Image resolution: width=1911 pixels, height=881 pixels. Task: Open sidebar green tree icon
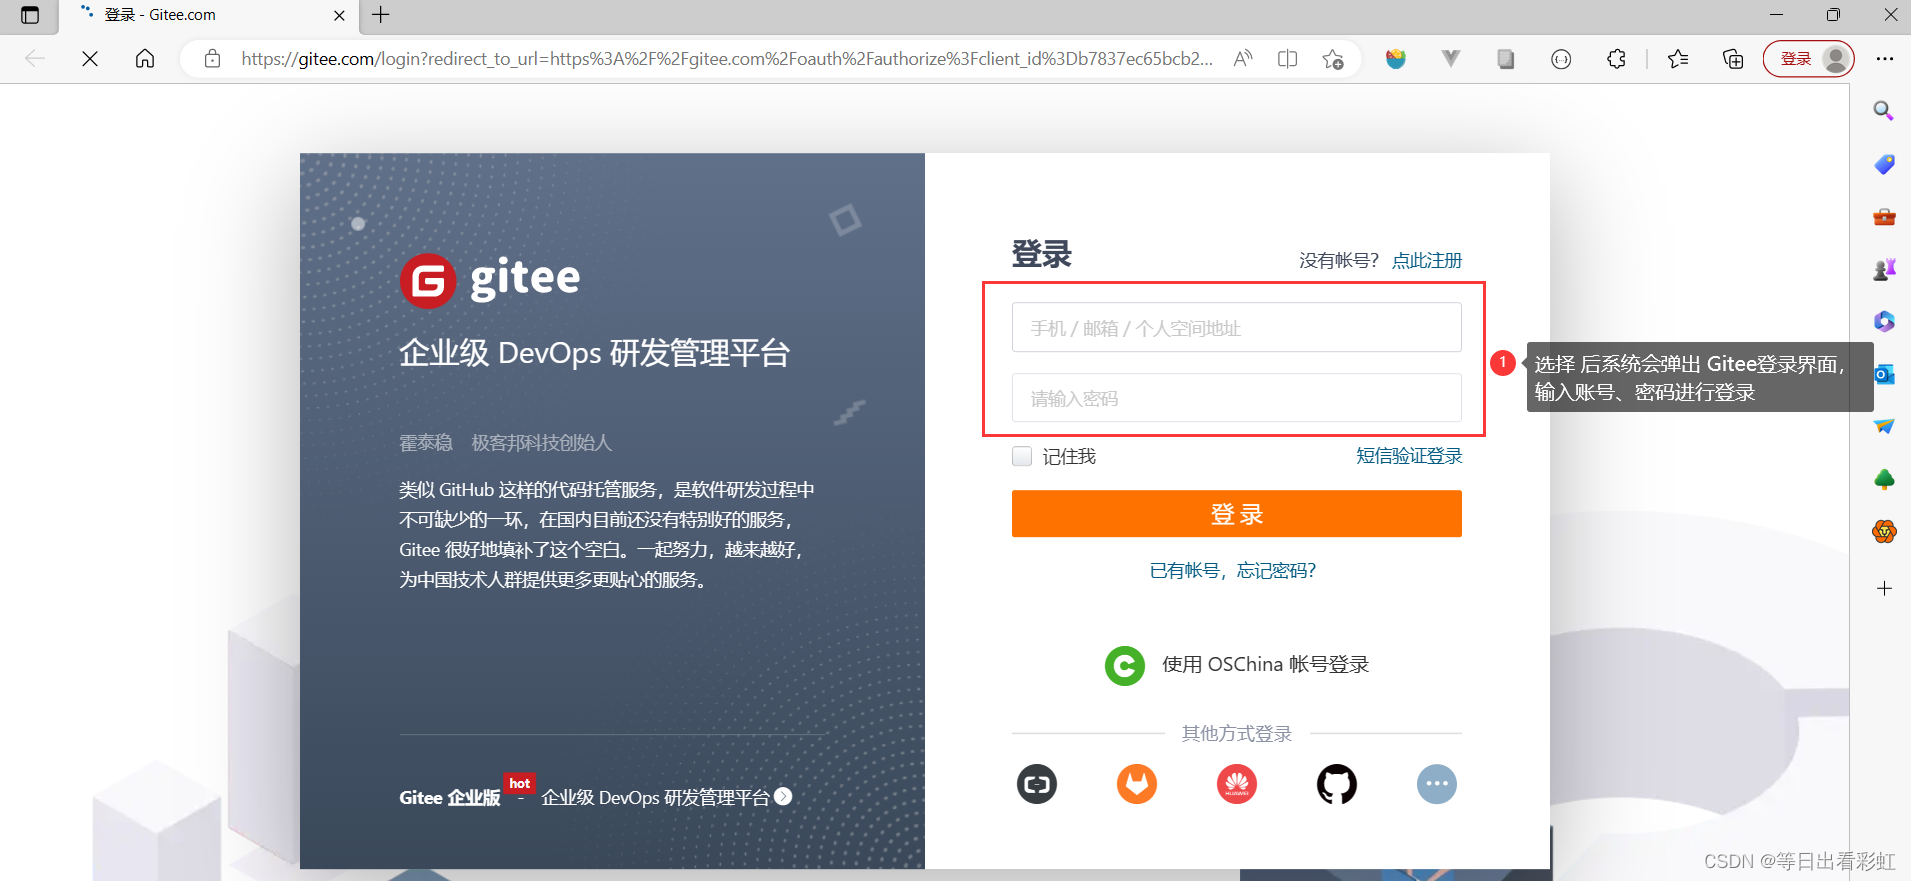(x=1884, y=479)
